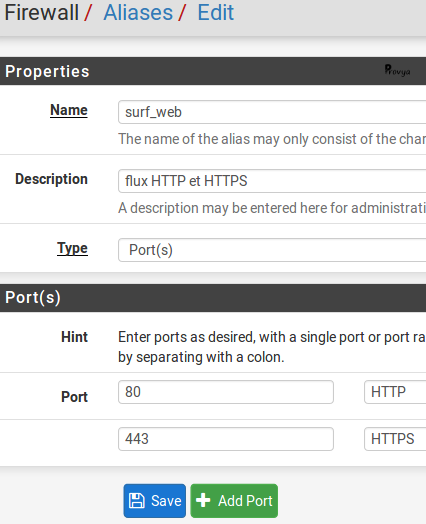Click the Description label
The height and width of the screenshot is (524, 426).
click(51, 179)
